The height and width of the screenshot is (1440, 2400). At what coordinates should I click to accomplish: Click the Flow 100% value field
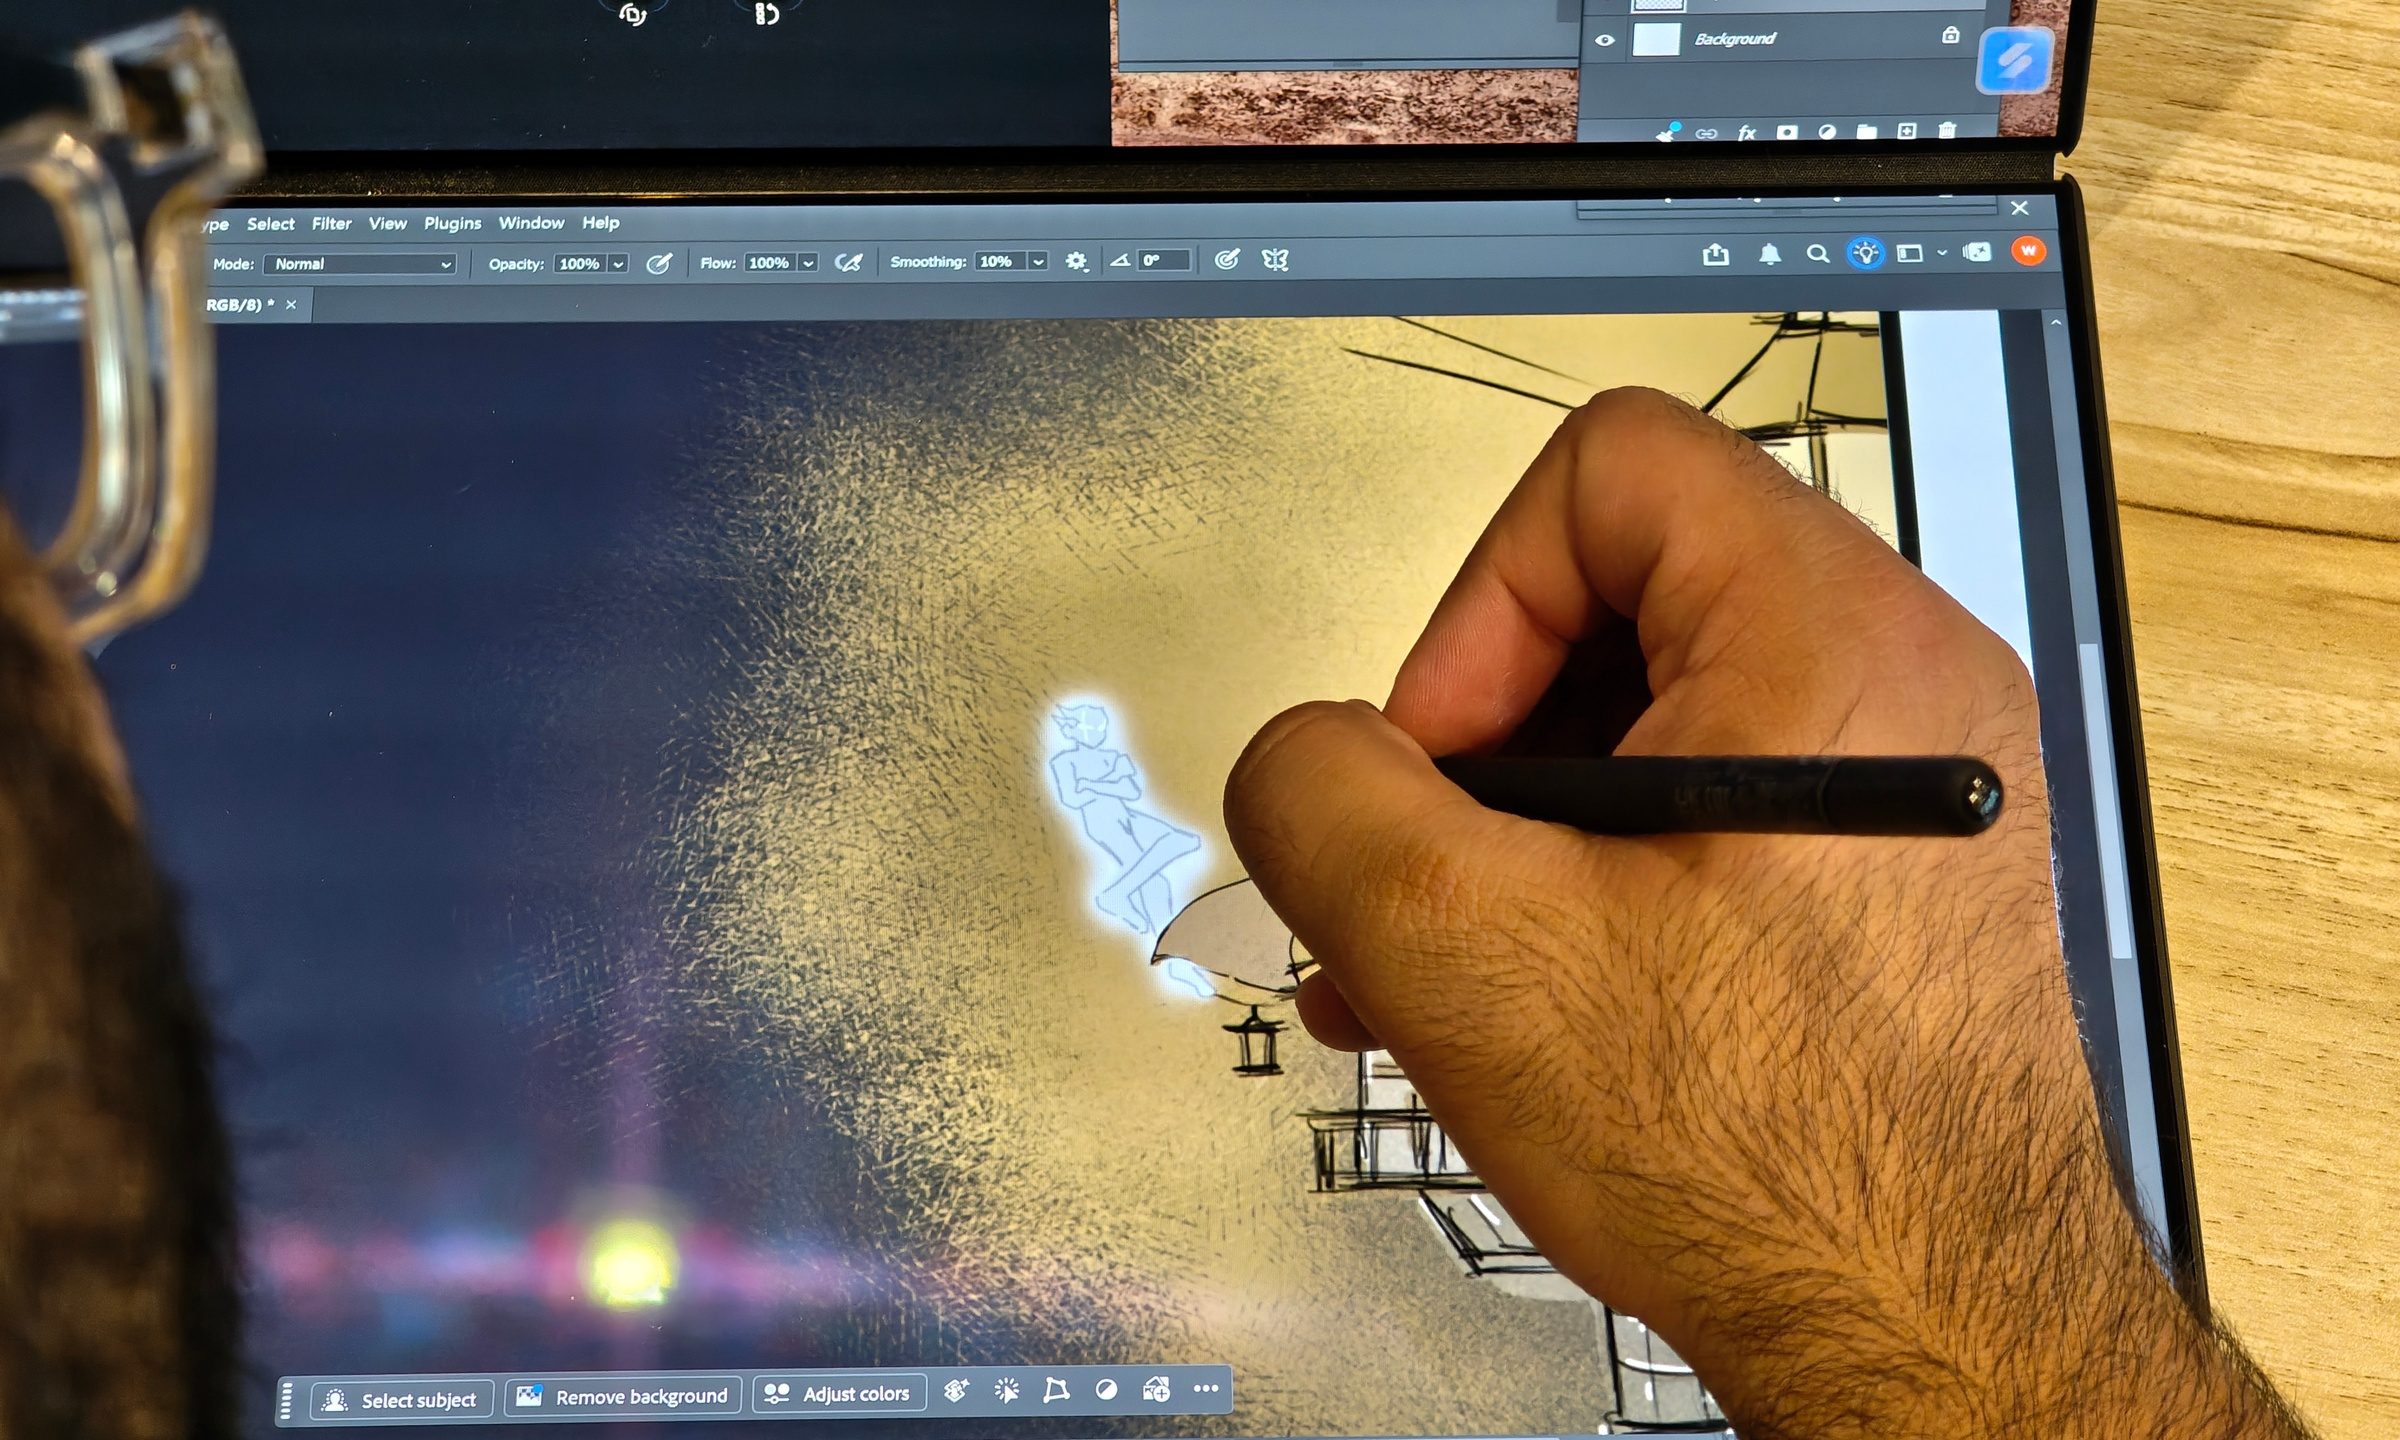point(769,263)
